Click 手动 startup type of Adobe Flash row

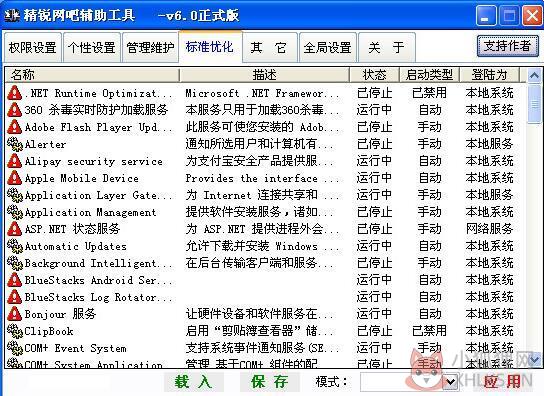(430, 127)
